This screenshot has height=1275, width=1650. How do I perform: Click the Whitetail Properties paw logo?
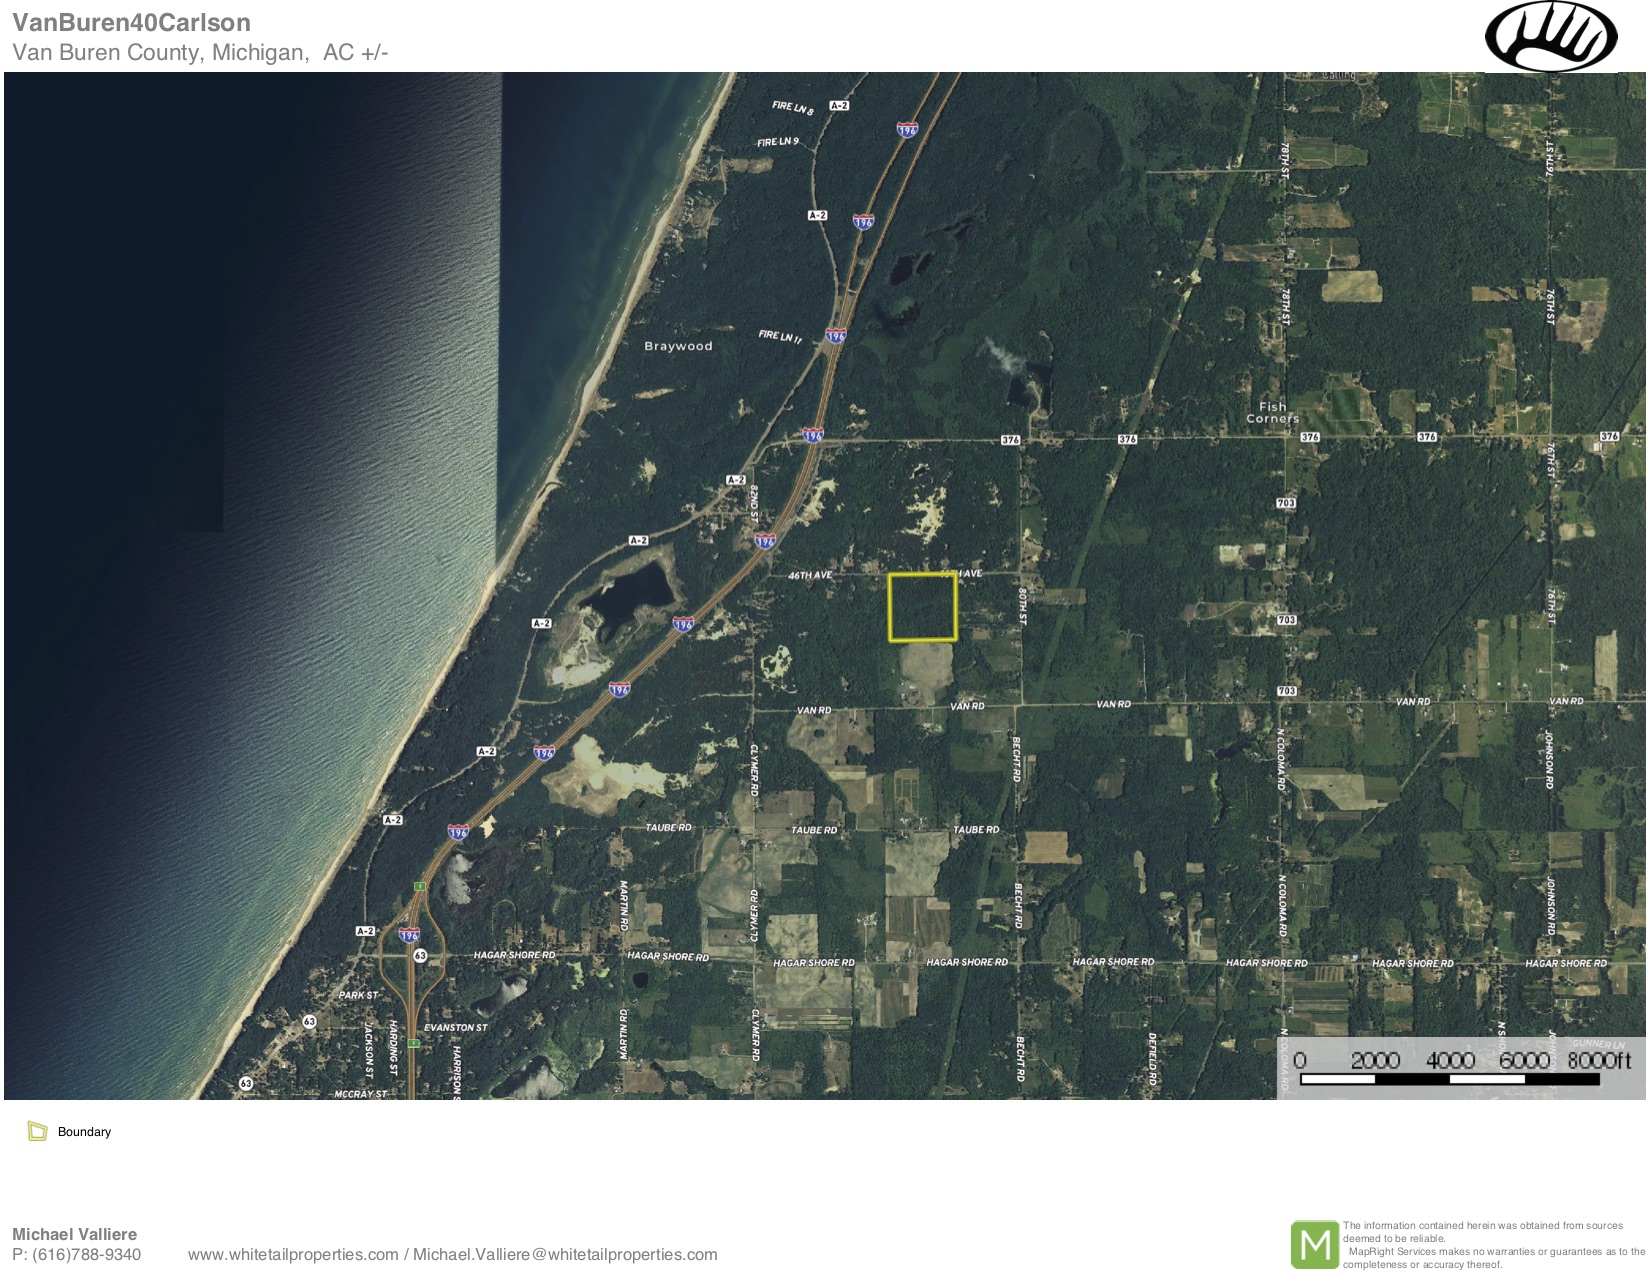click(x=1550, y=37)
